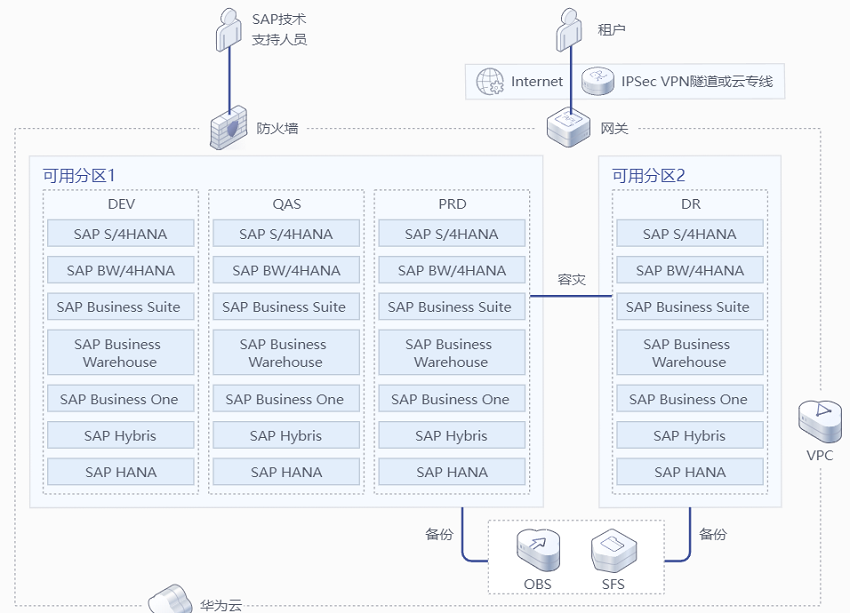Click the SAP技术支持人员 person icon
This screenshot has height=613, width=850.
[229, 30]
